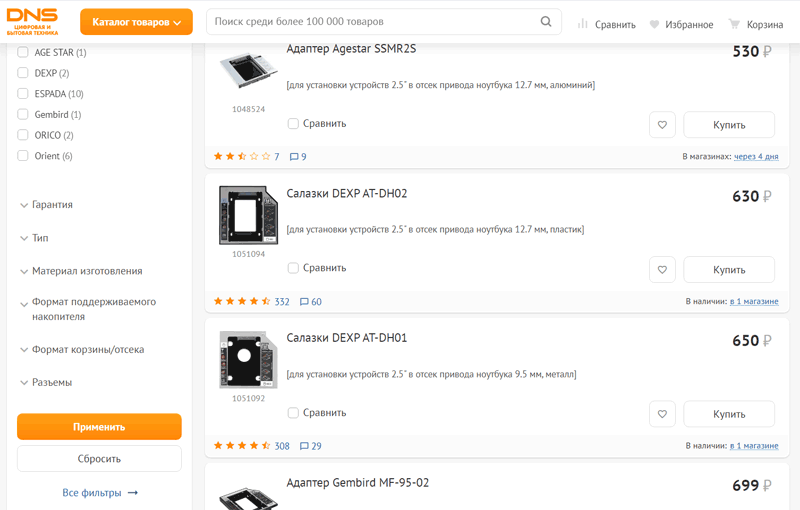
Task: Expand Формат поддерживаемого накопителя filter
Action: [88, 309]
